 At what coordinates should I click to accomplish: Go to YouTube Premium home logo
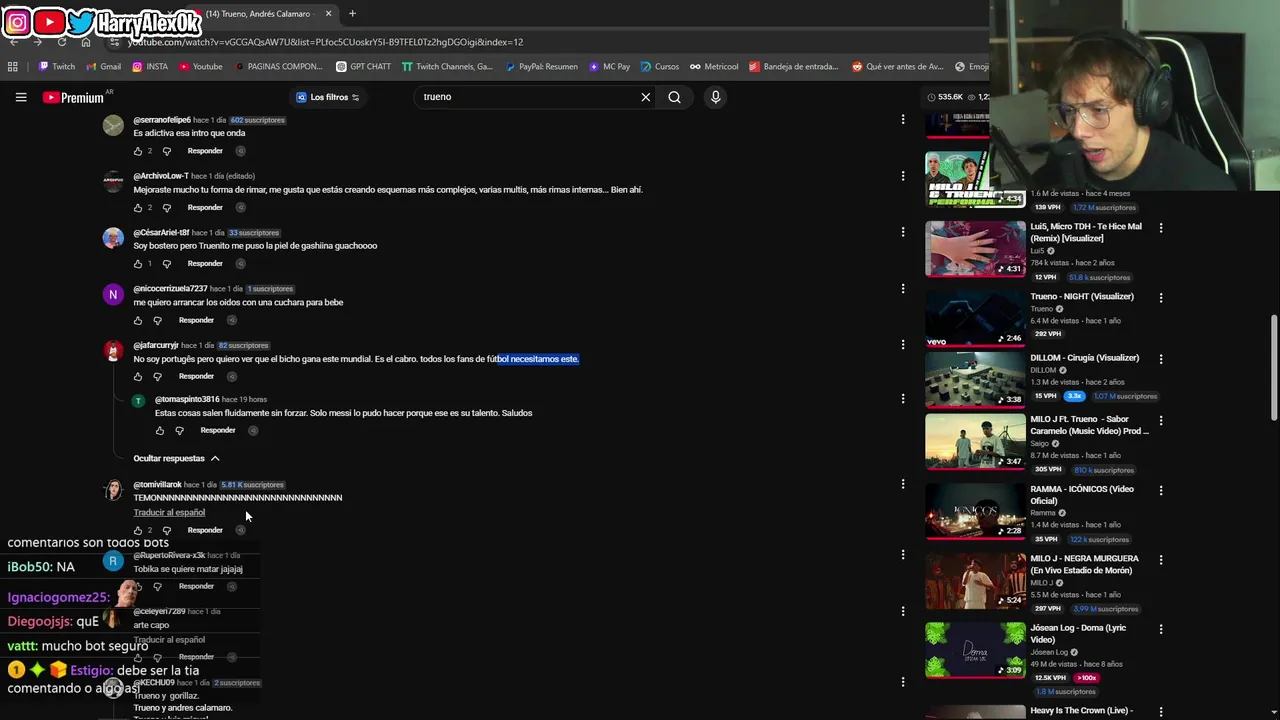pos(73,97)
